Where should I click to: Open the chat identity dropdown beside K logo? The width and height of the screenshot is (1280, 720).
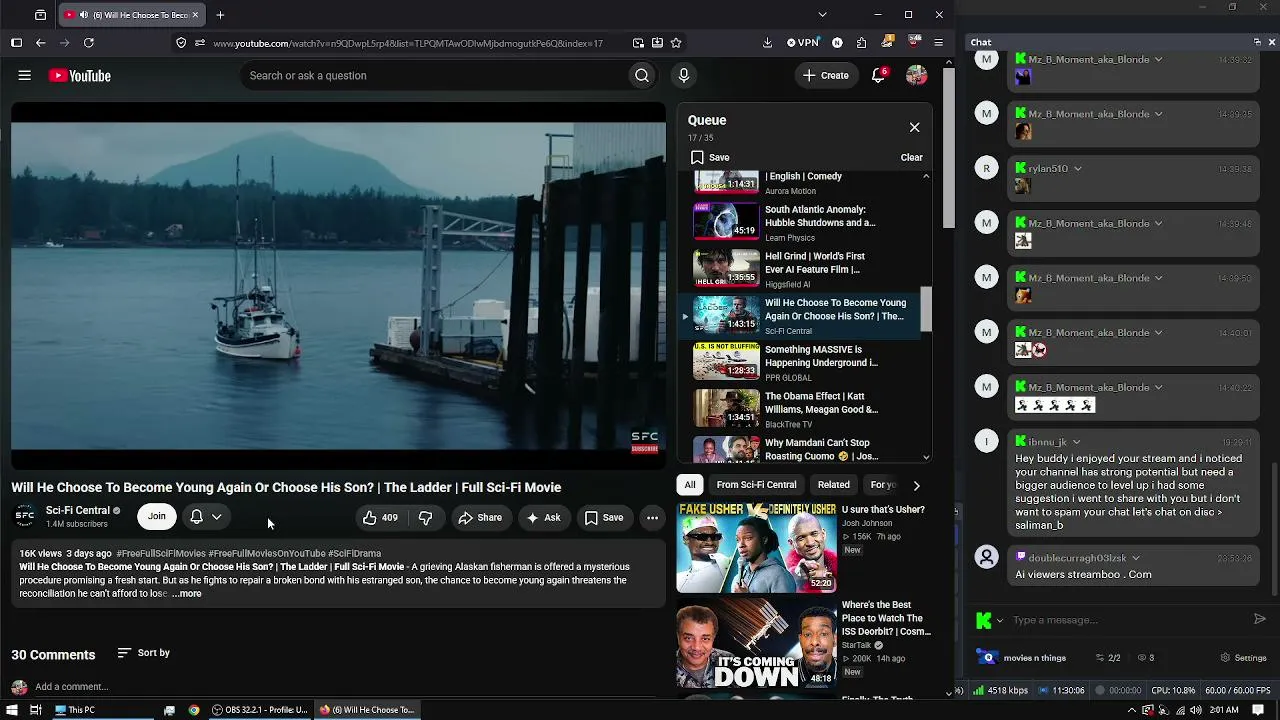tap(1000, 620)
